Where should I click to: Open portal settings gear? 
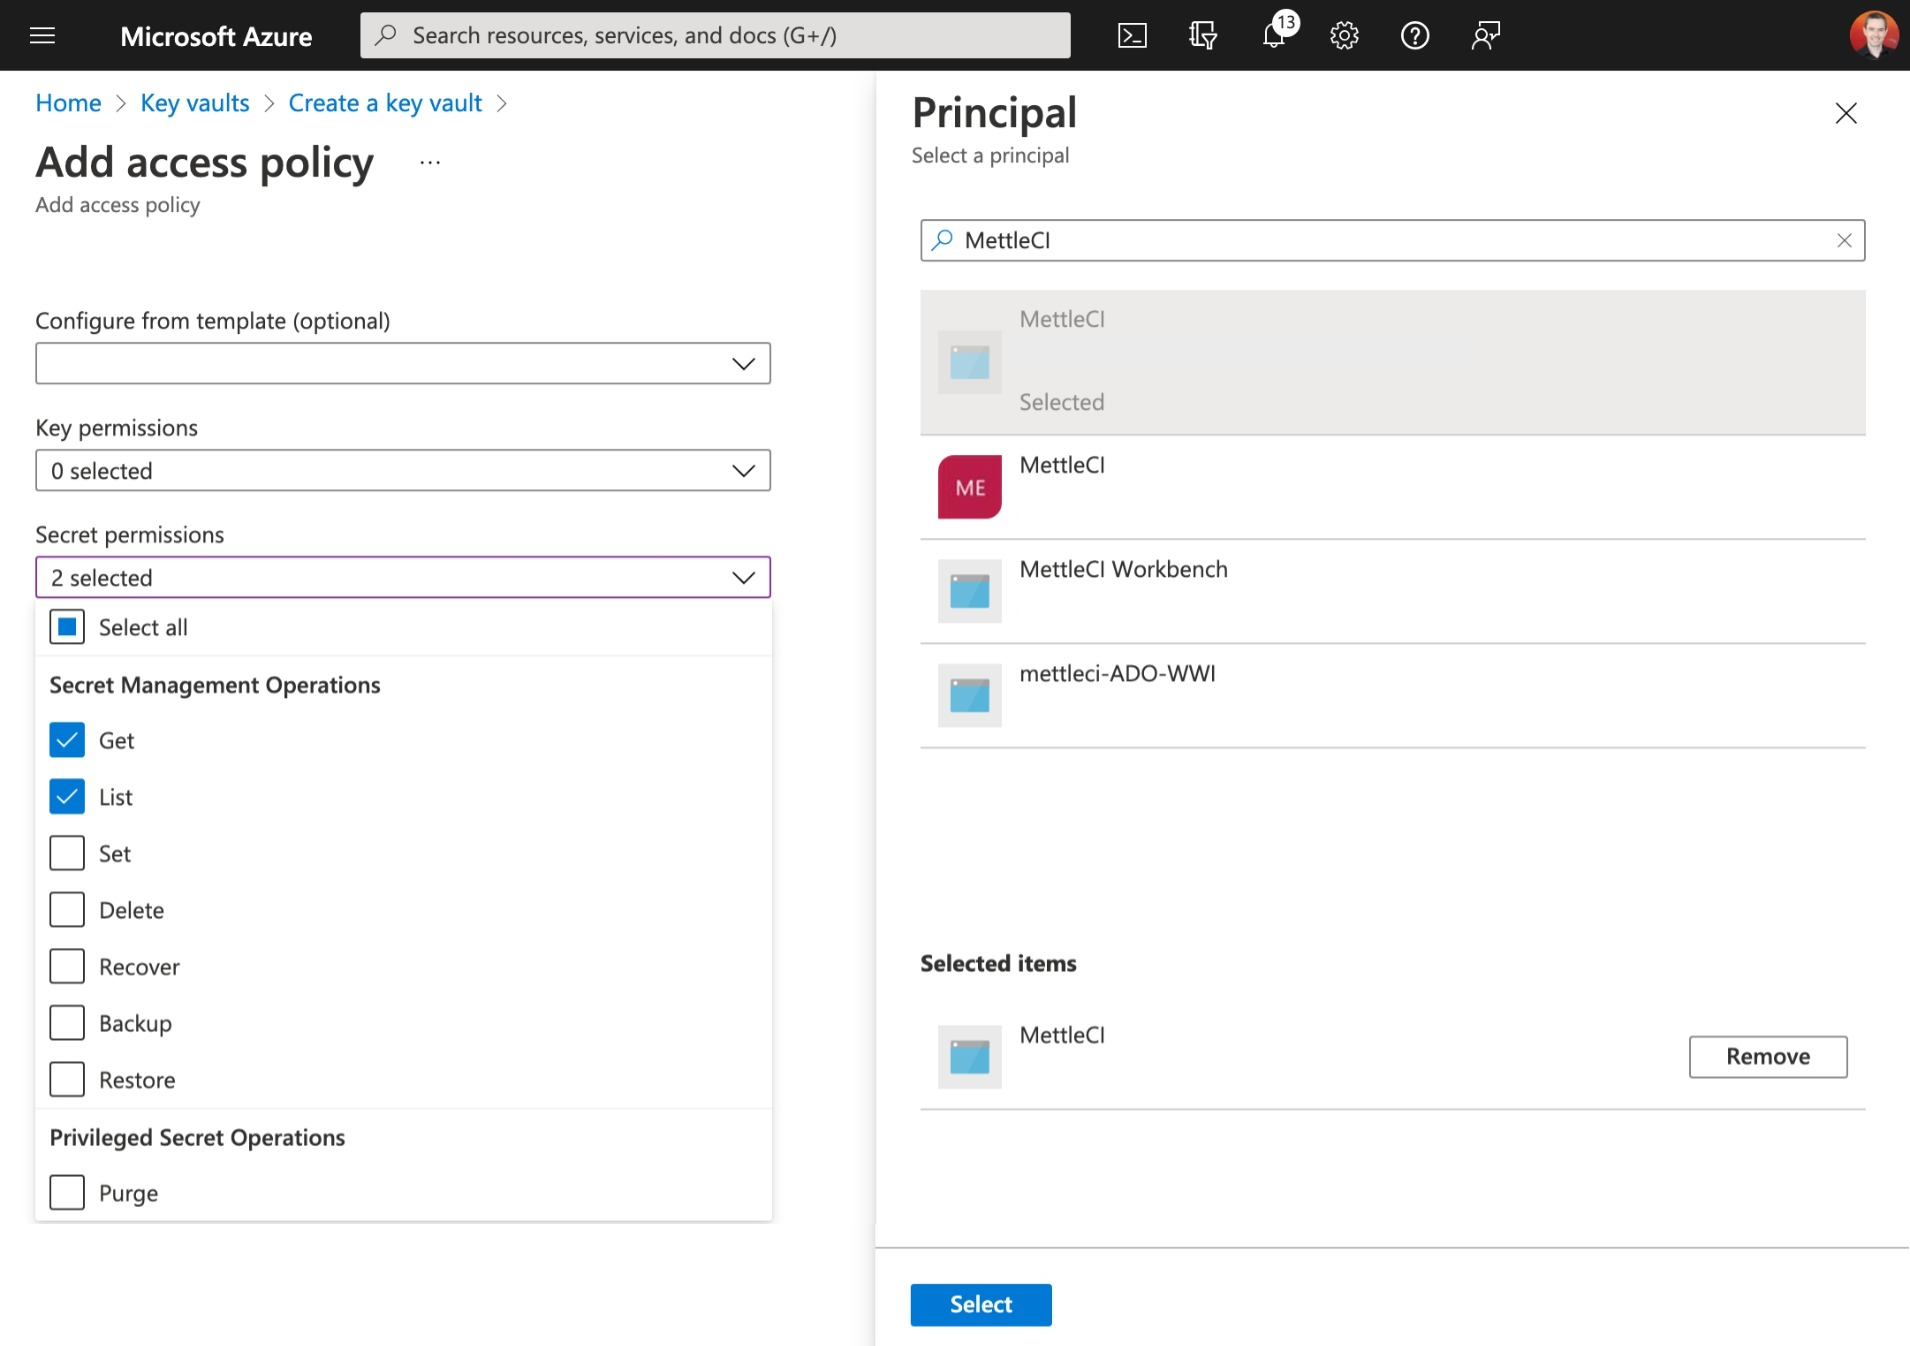pos(1344,36)
